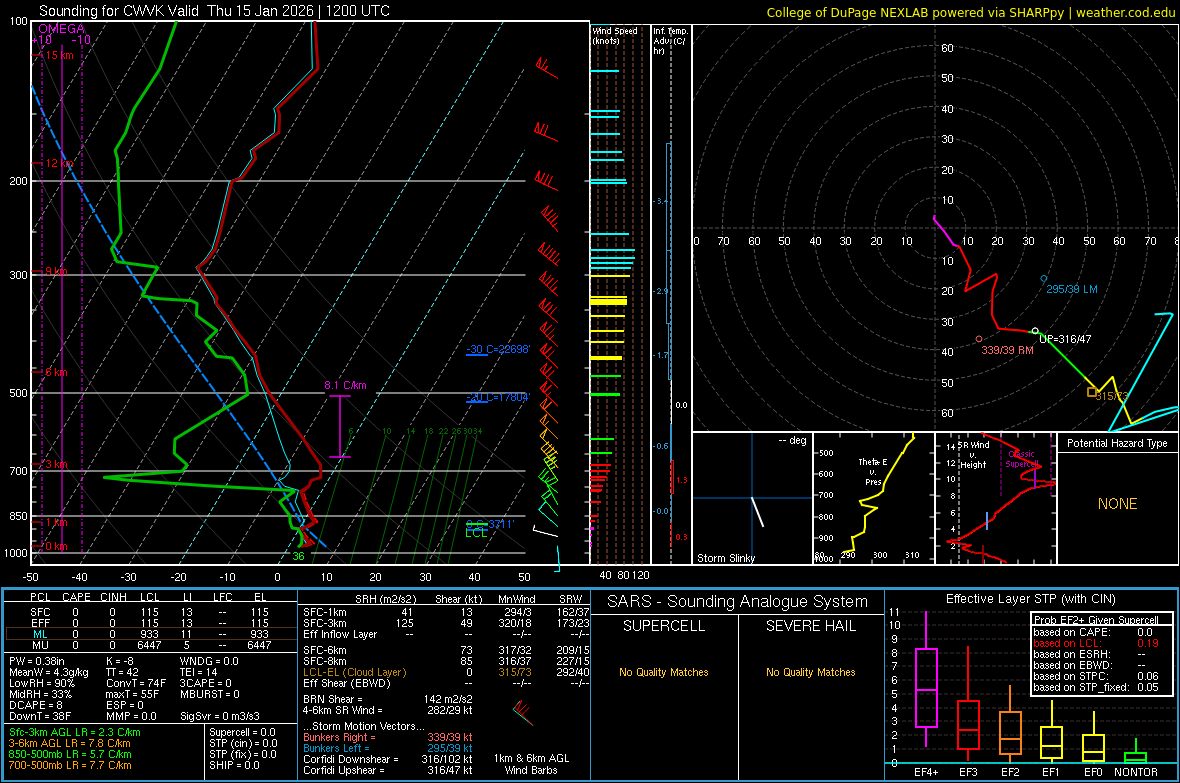This screenshot has height=783, width=1180.
Task: Click the Corfidi Downshear vector line
Action: tap(388, 759)
